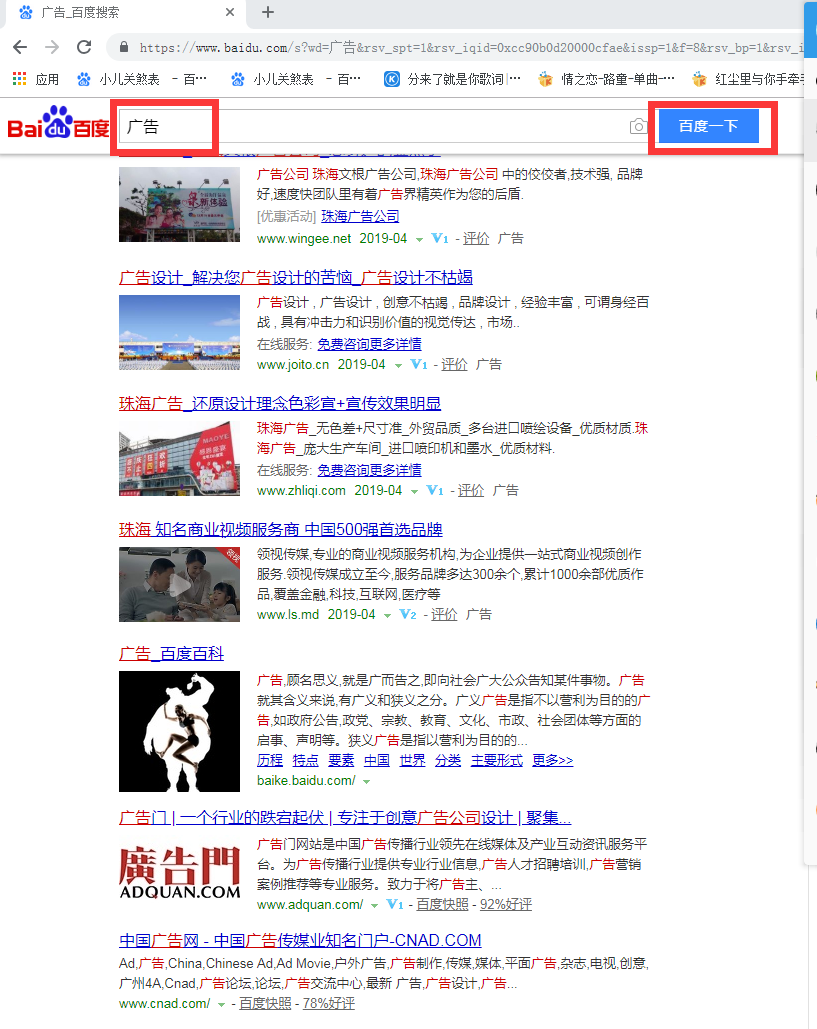Open the 珠海广告公司 优惠活动 link
This screenshot has width=817, height=1029.
360,217
